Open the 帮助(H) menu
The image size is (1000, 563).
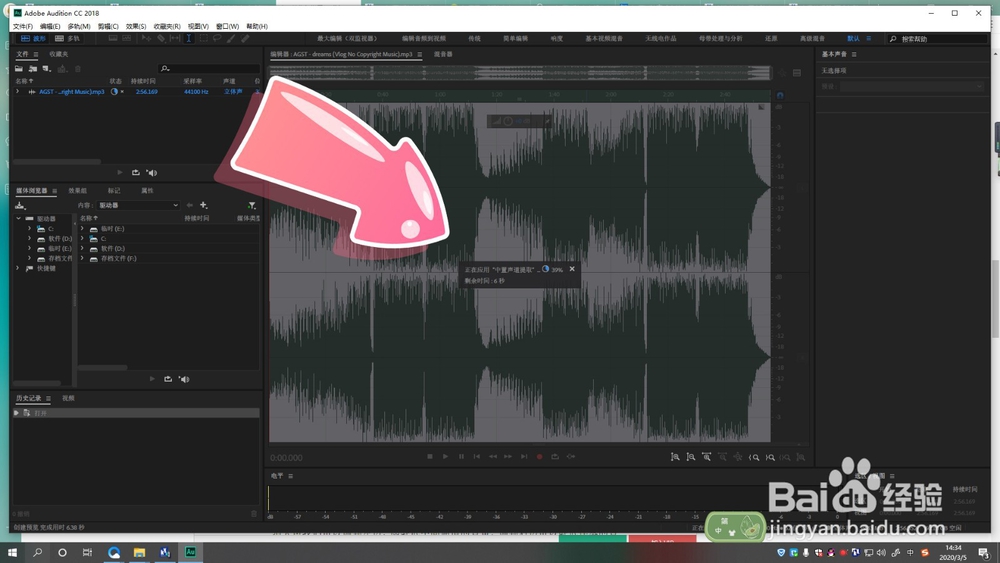pyautogui.click(x=257, y=26)
